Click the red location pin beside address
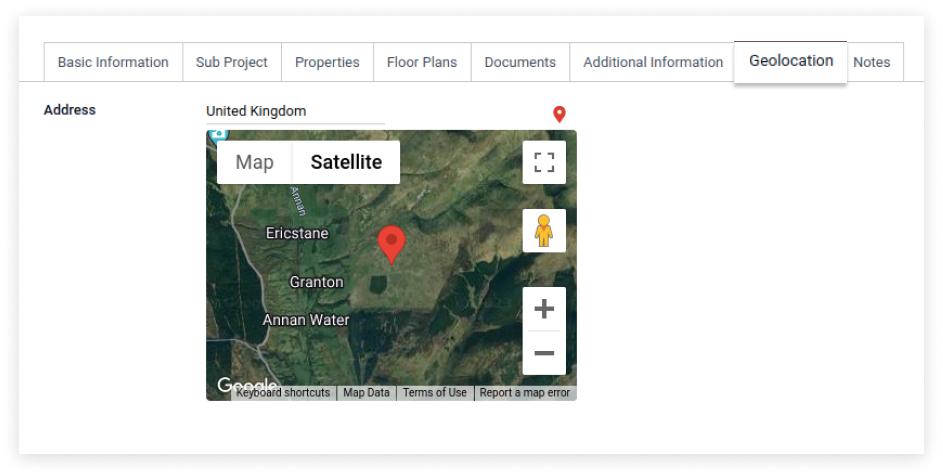The width and height of the screenshot is (943, 476). click(559, 115)
